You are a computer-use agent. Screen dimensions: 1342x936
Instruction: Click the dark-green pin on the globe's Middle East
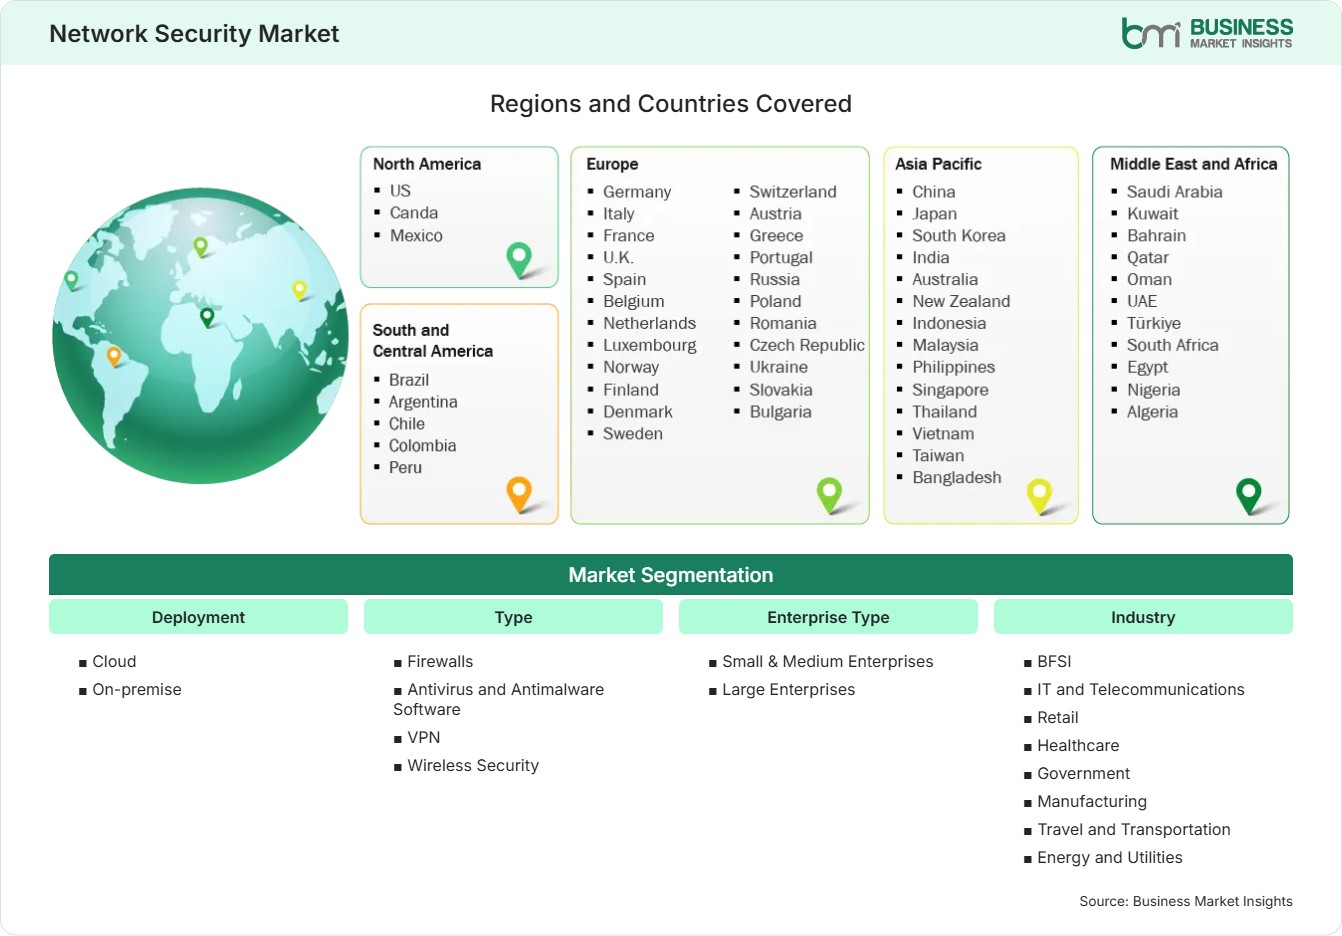click(x=207, y=317)
